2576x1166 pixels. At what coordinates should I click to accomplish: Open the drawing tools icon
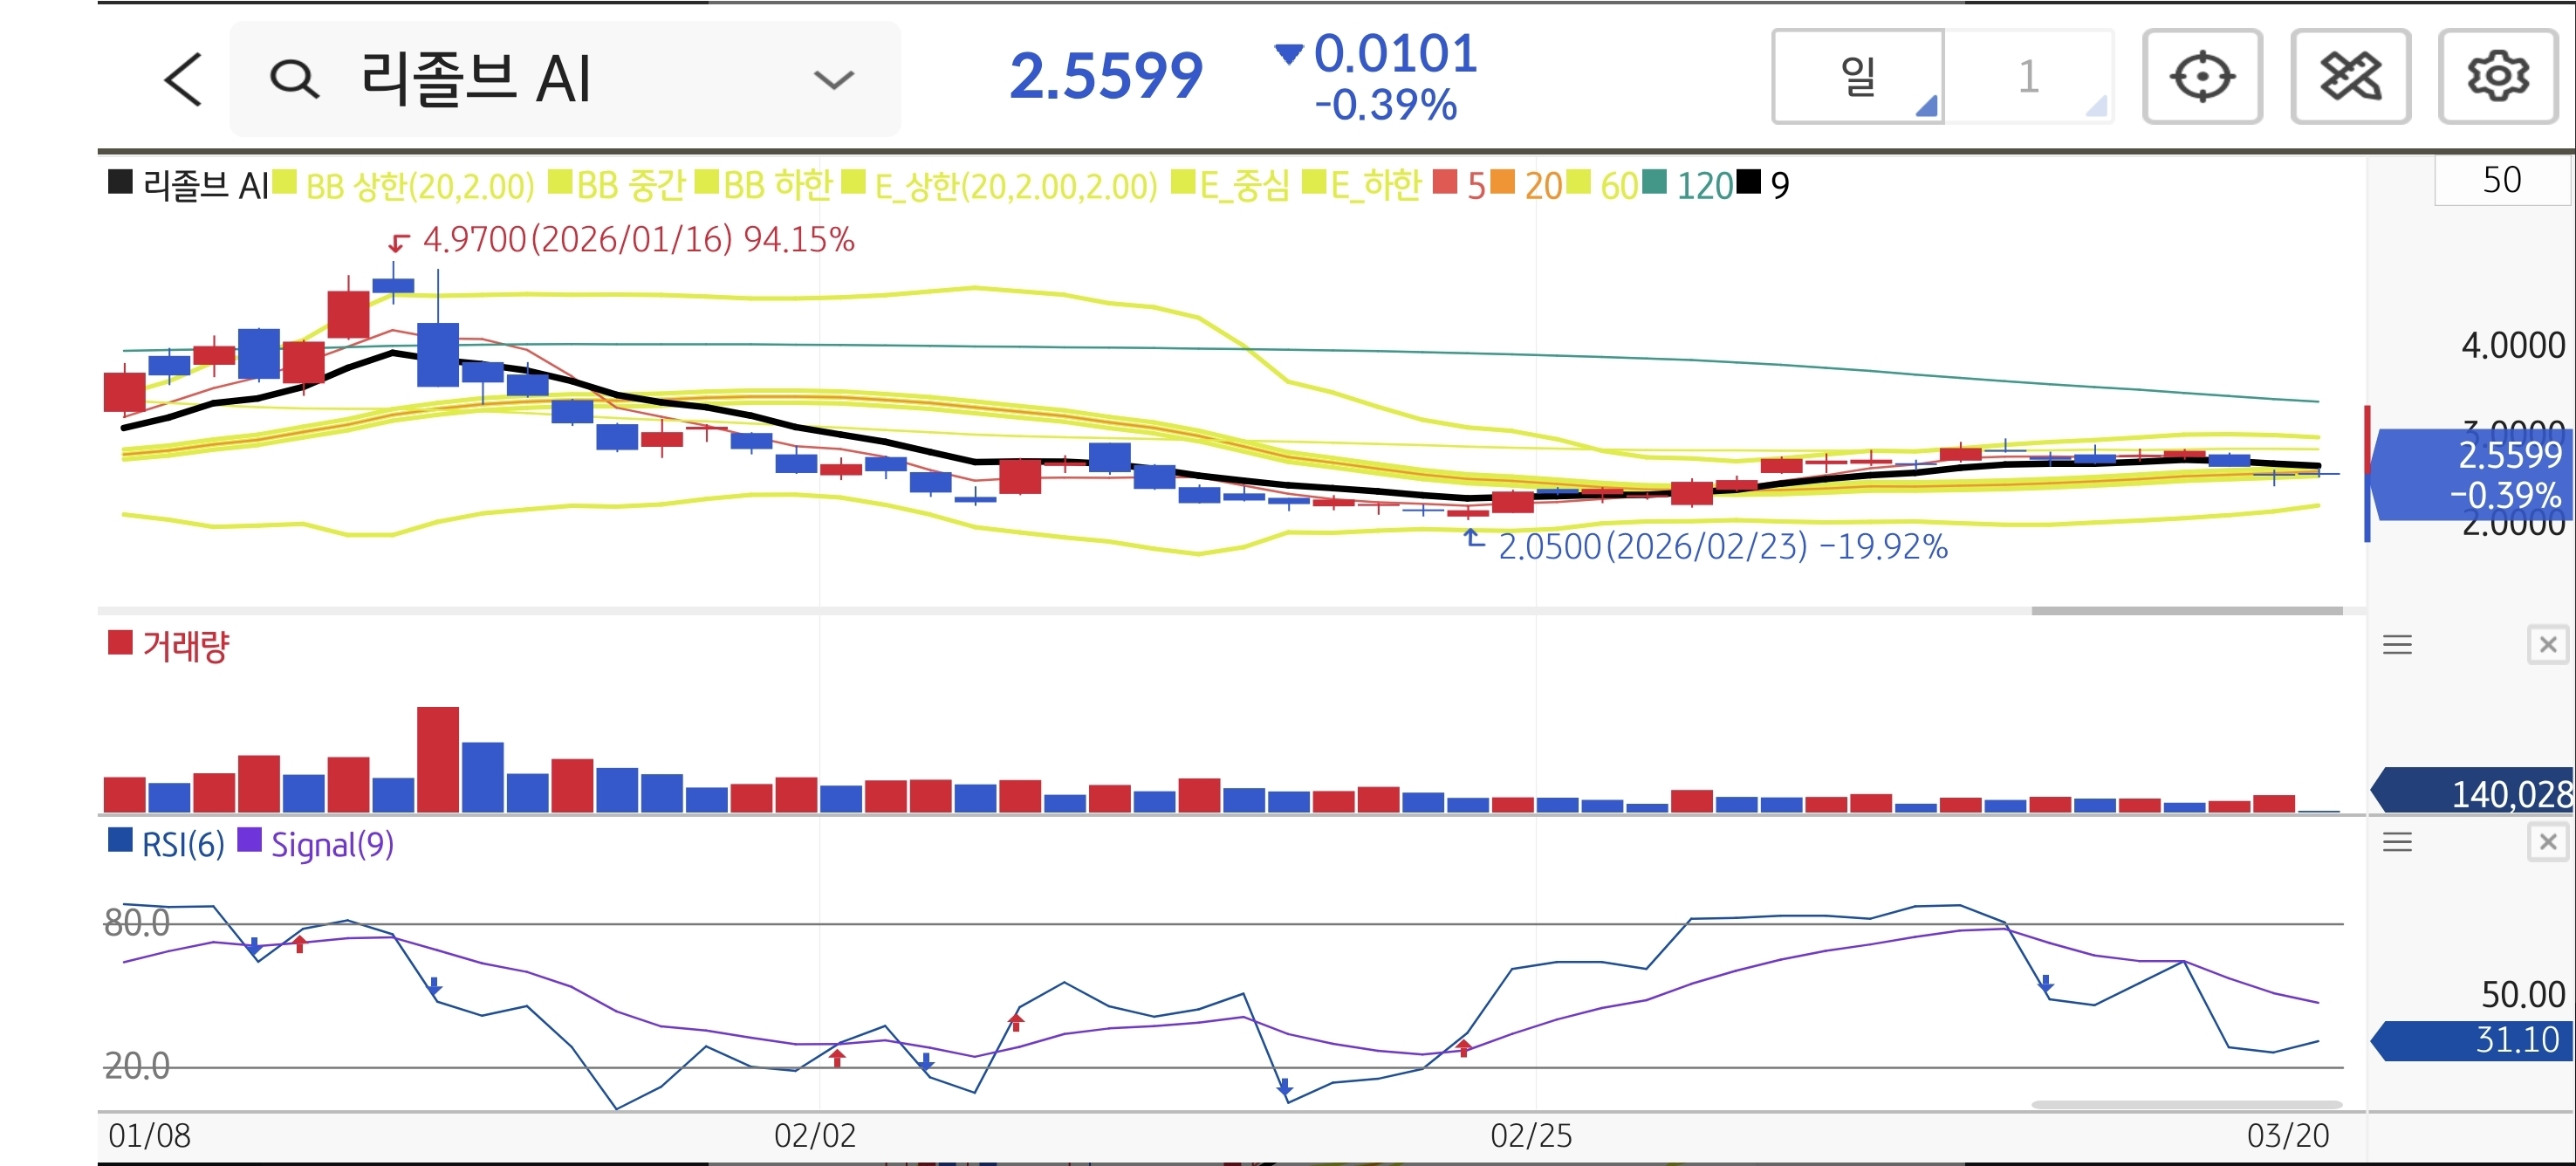pos(2349,77)
